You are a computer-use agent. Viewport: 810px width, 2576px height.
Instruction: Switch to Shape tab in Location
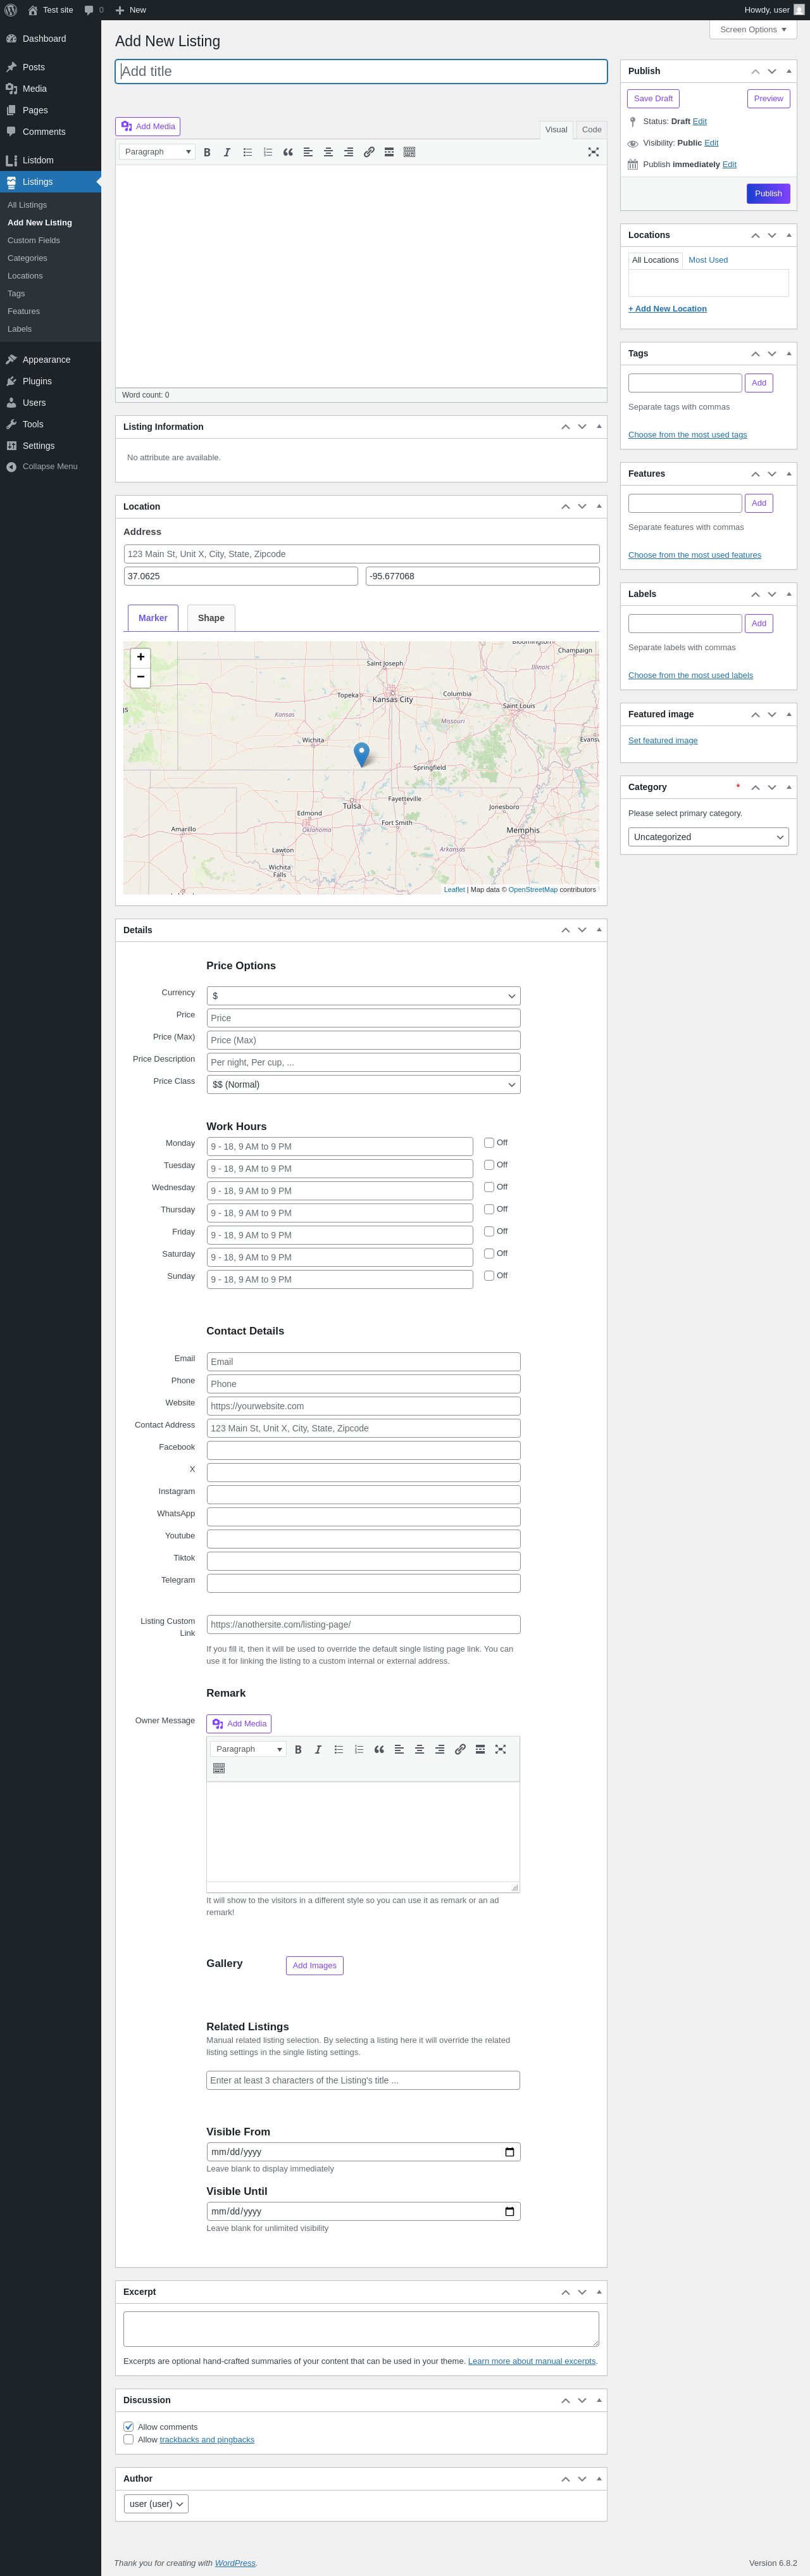[211, 618]
